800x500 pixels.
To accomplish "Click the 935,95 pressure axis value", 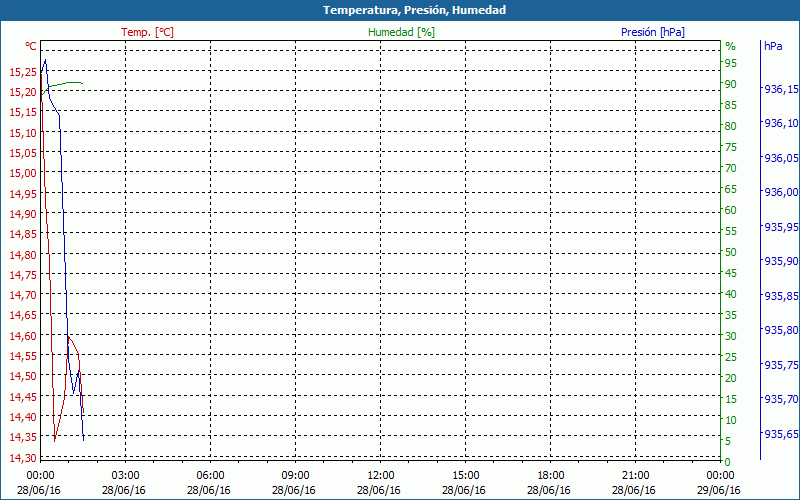I will 781,227.
